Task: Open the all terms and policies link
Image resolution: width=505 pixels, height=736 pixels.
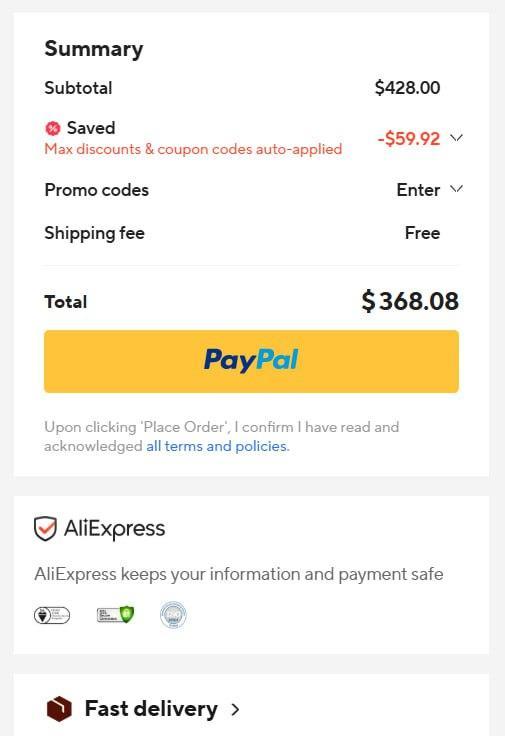Action: pyautogui.click(x=218, y=446)
